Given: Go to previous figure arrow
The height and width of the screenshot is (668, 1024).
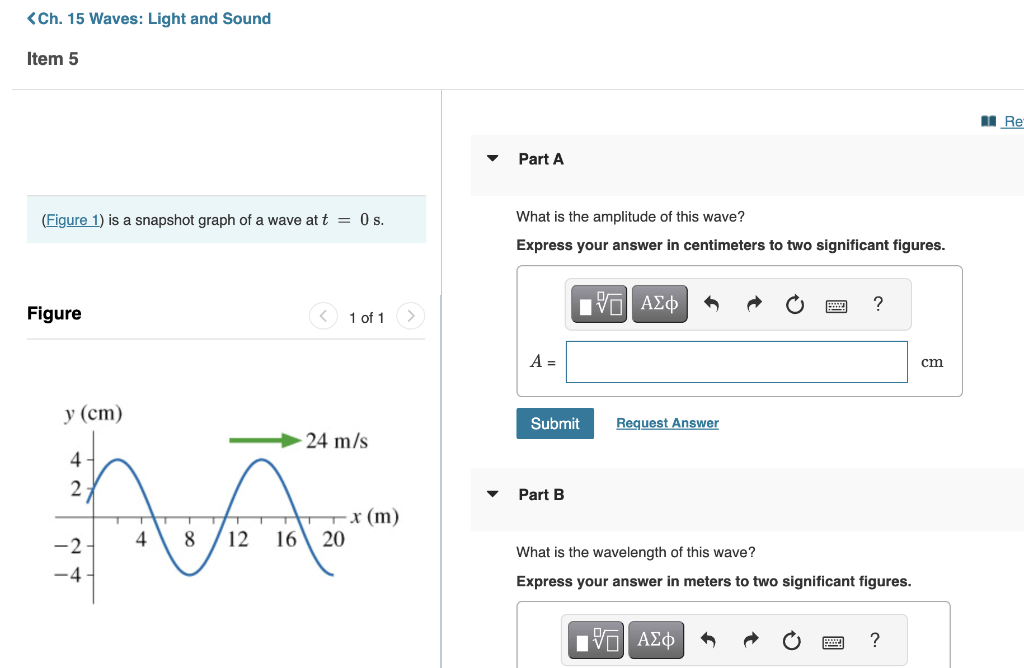Looking at the screenshot, I should 323,317.
